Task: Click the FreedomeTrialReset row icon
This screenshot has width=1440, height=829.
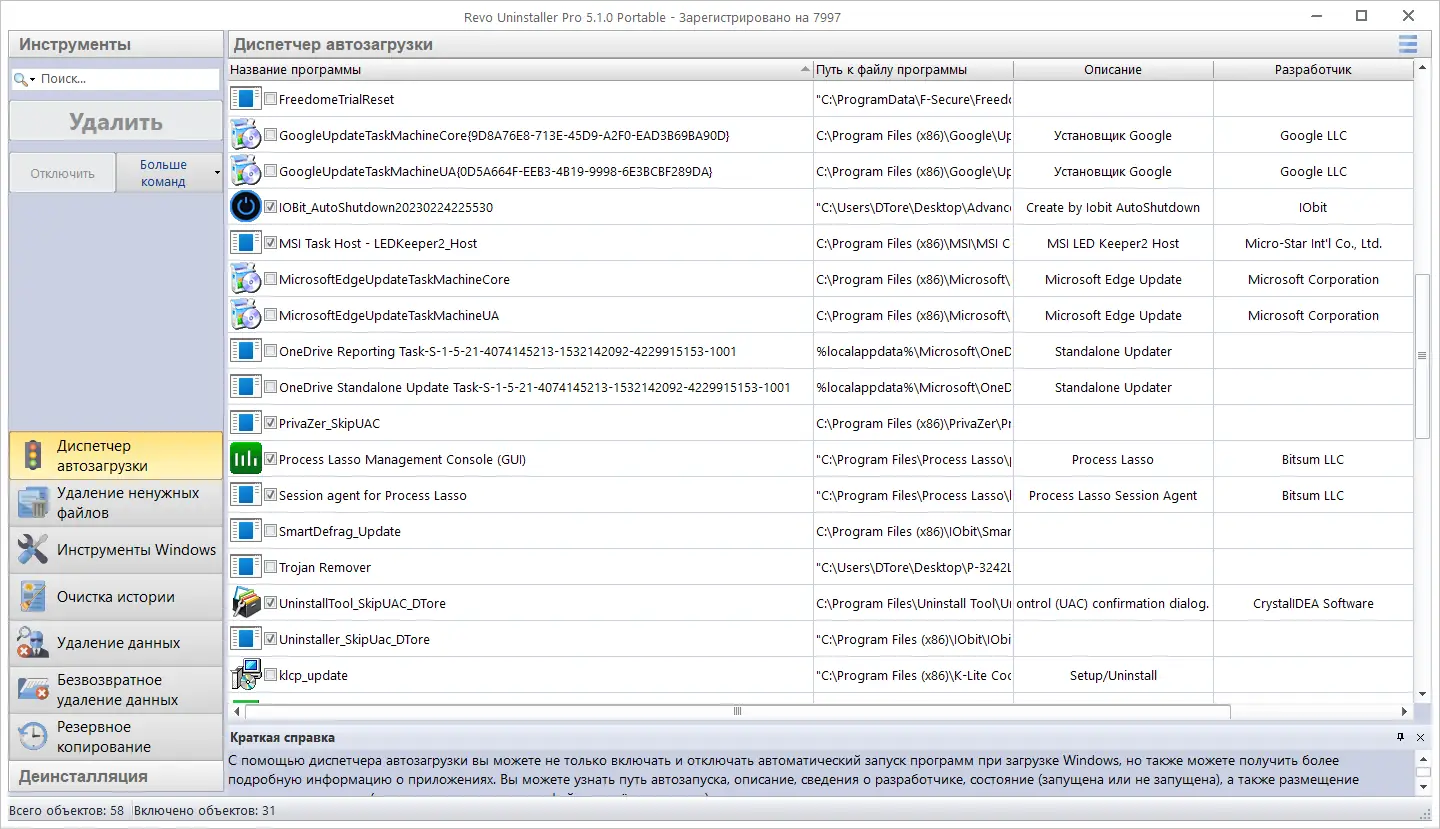Action: [x=246, y=99]
